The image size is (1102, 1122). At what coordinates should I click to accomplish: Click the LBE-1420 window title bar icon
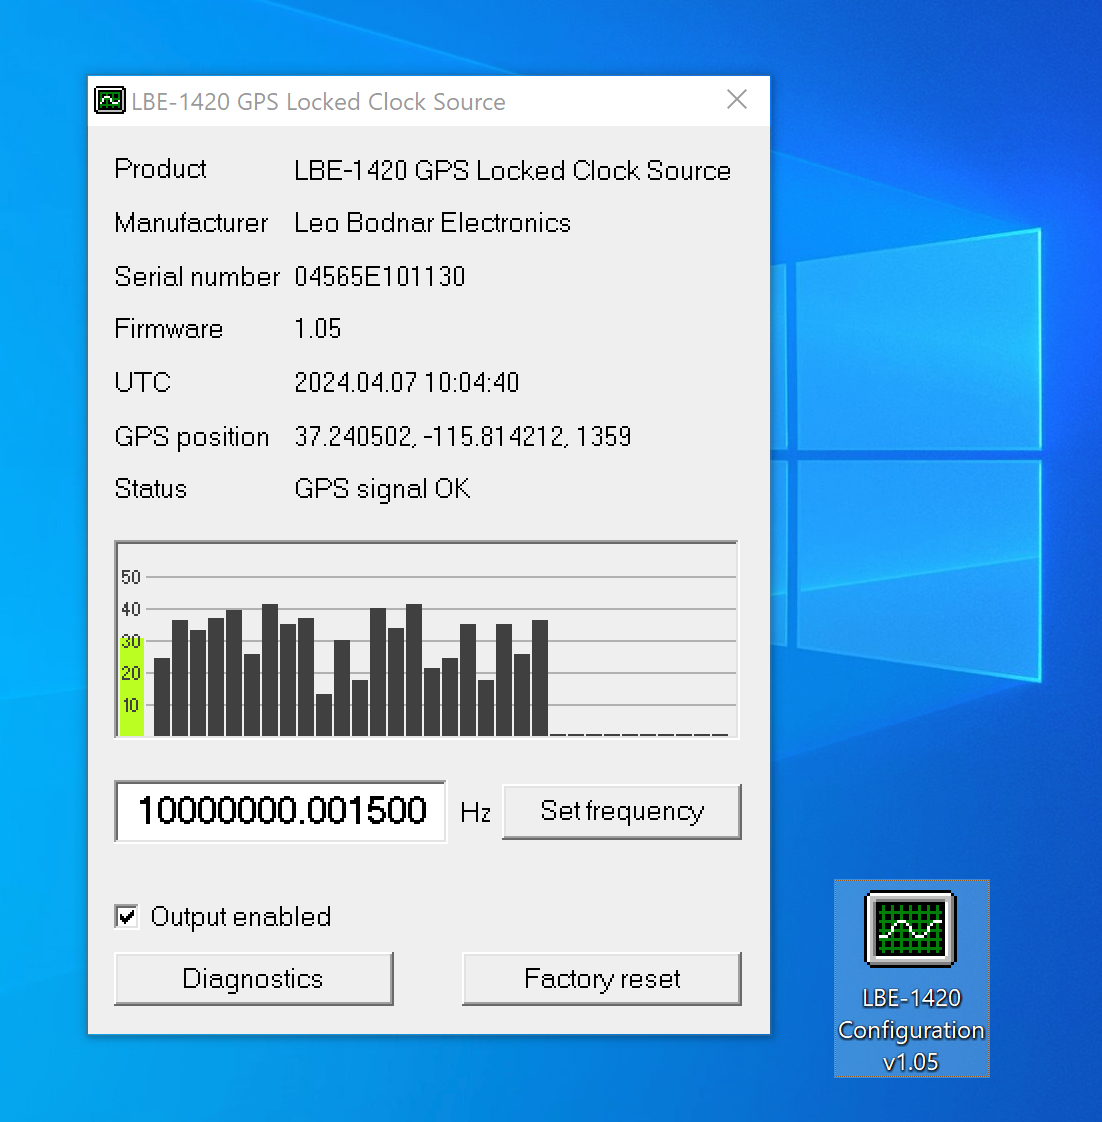click(110, 101)
